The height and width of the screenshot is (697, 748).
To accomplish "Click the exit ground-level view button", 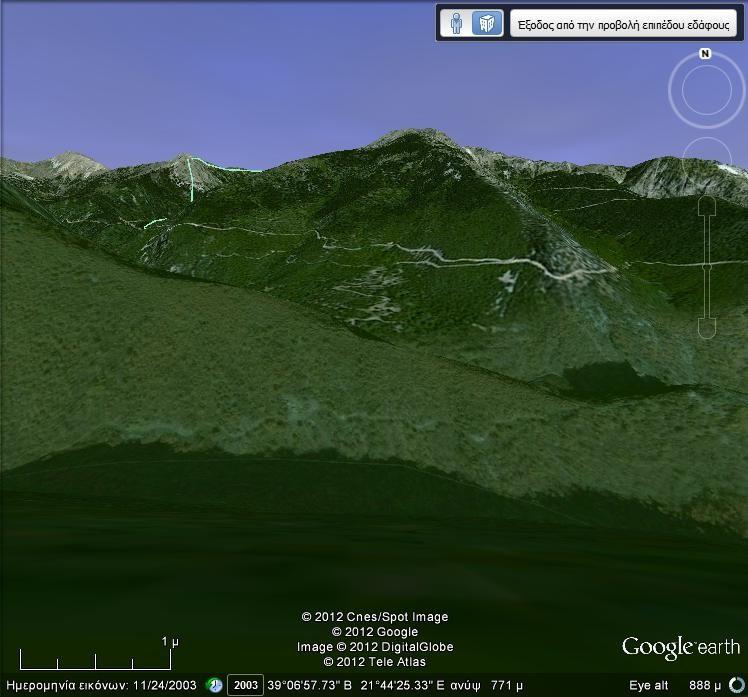I will tap(623, 24).
